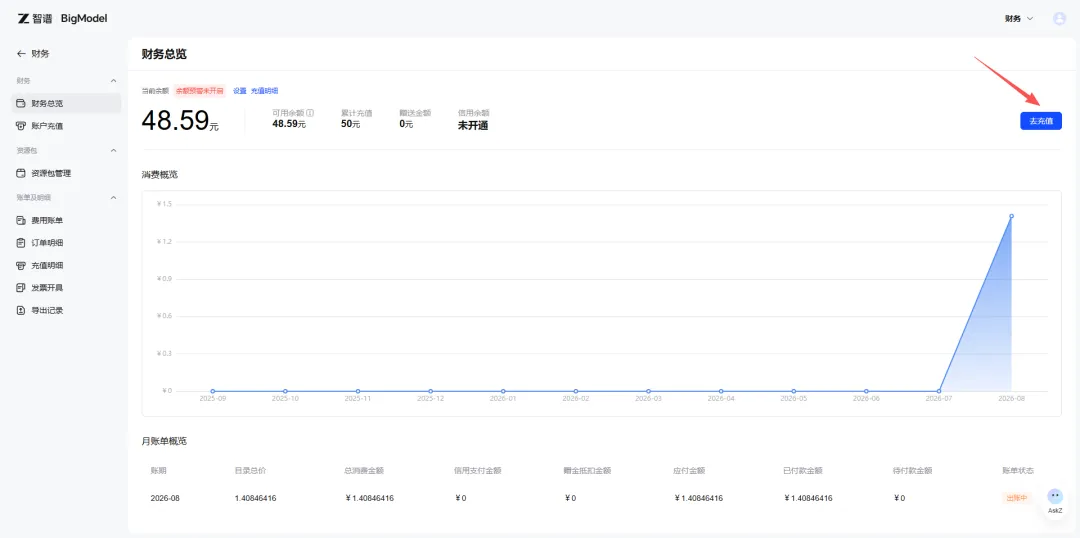The image size is (1080, 538).
Task: Click the info icon next to 可用余额
Action: pyautogui.click(x=310, y=112)
